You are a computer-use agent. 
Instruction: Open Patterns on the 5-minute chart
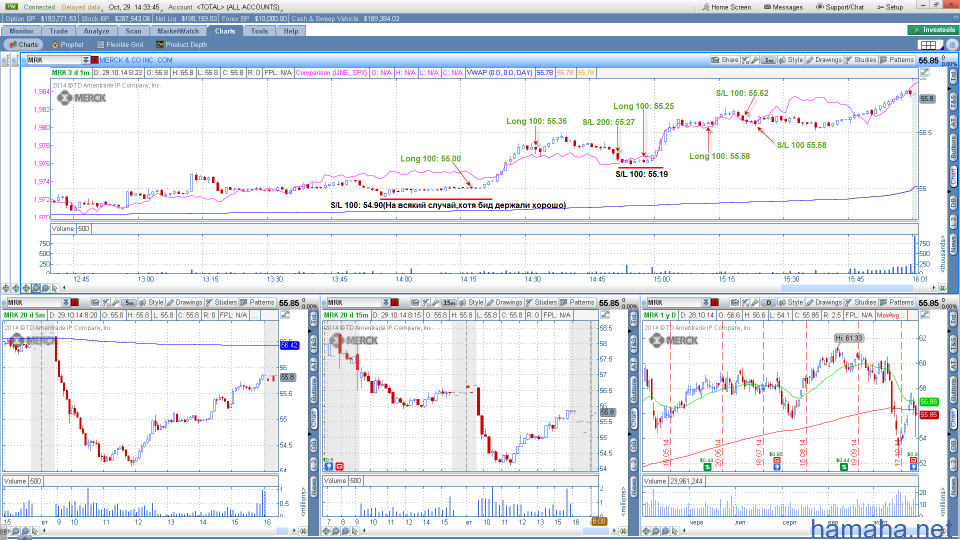click(x=257, y=302)
